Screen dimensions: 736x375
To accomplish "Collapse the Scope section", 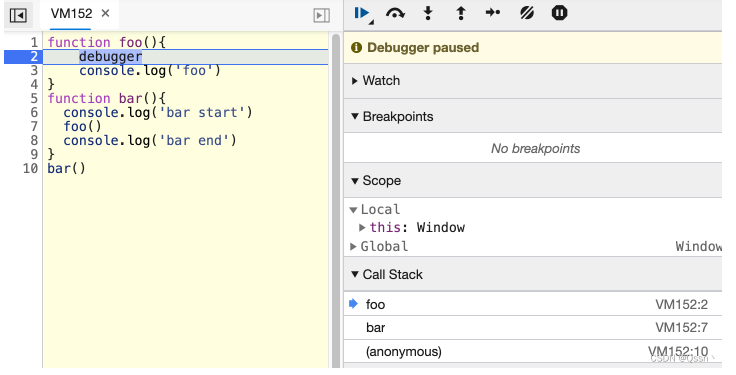I will [x=355, y=181].
